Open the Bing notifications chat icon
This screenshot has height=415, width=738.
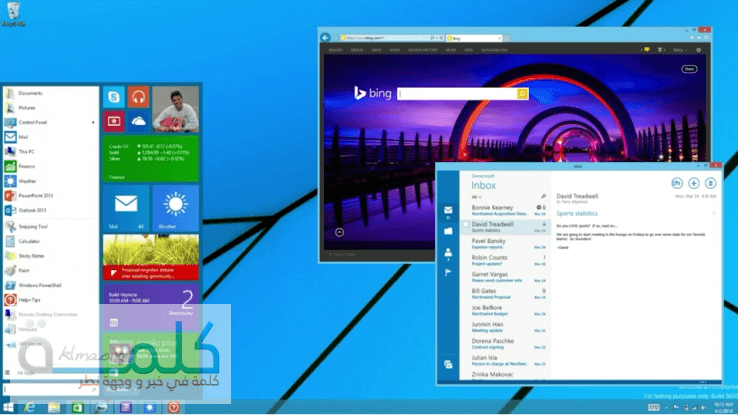[647, 49]
